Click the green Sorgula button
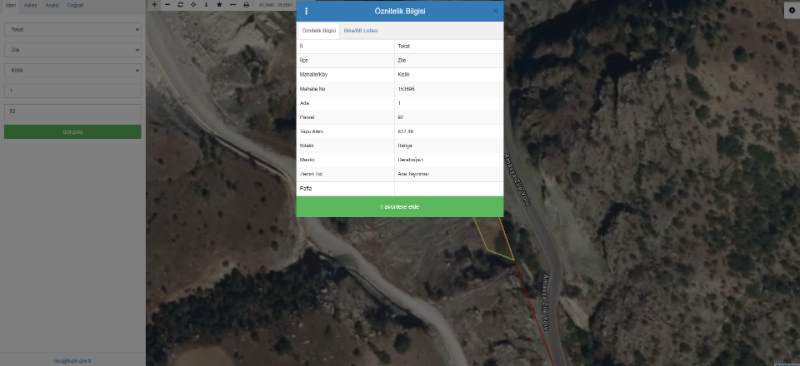This screenshot has width=800, height=366. point(73,132)
